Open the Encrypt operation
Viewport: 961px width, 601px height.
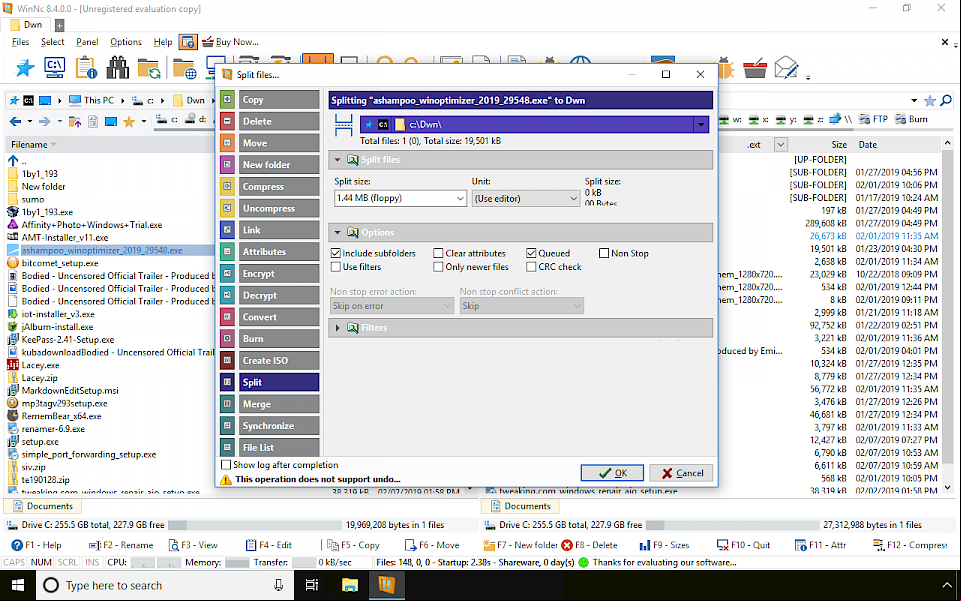tap(270, 273)
